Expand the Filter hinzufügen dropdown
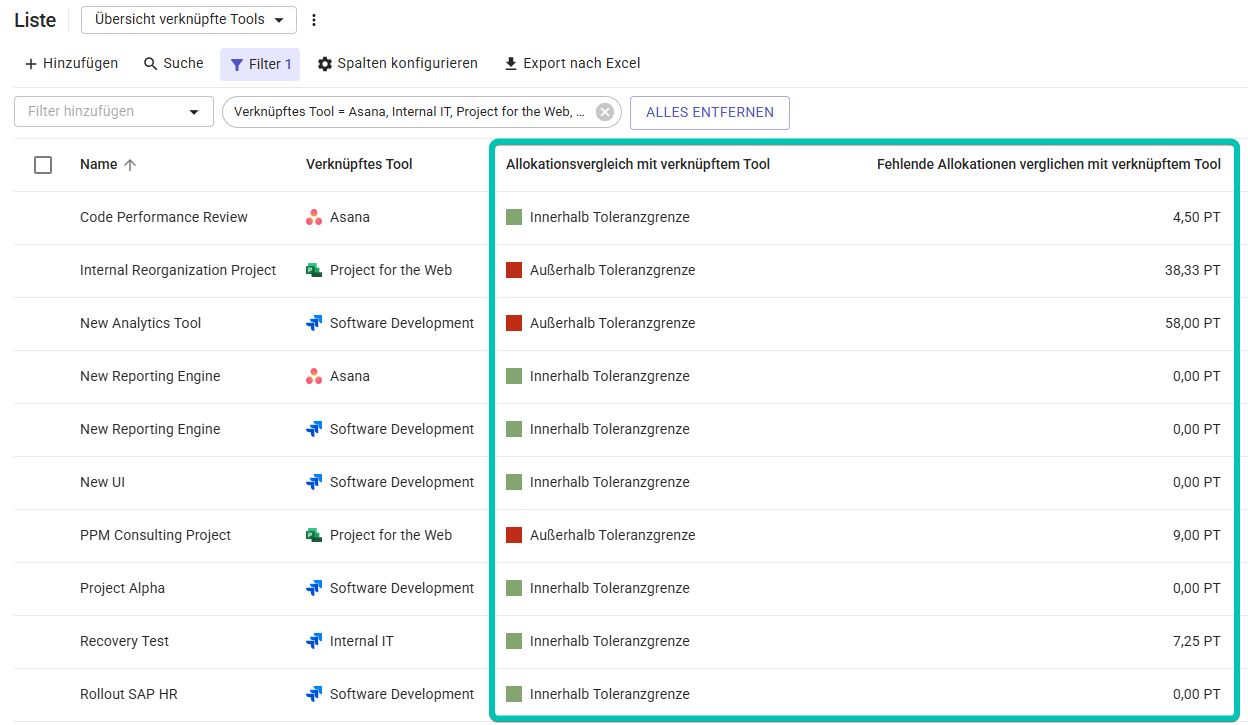Screen dimensions: 1248x725 [x=114, y=112]
